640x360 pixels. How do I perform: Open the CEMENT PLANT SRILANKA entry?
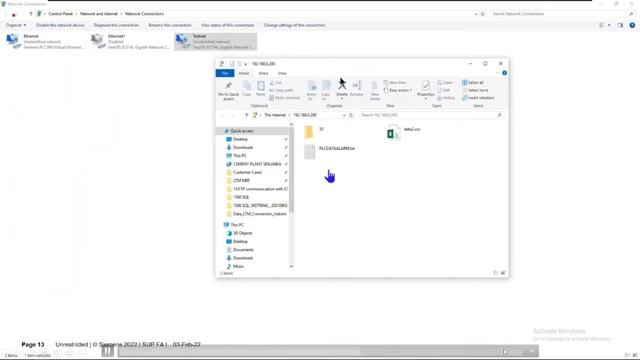click(x=257, y=164)
